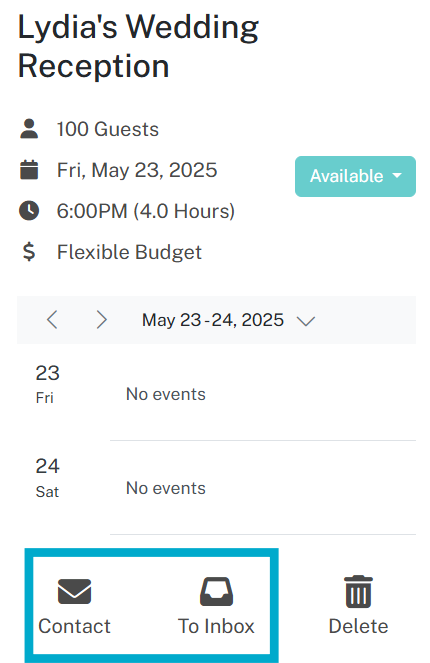430x663 pixels.
Task: Click the To Inbox label
Action: point(216,626)
